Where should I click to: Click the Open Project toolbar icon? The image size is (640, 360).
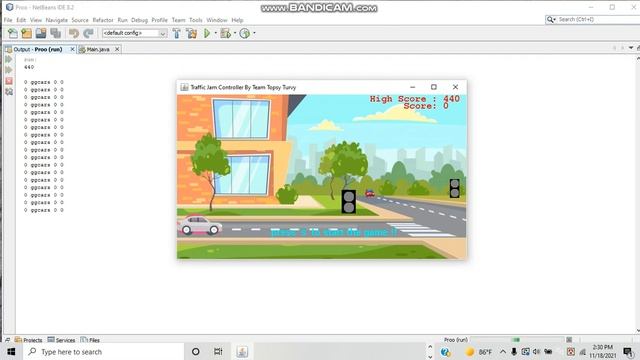click(x=41, y=33)
